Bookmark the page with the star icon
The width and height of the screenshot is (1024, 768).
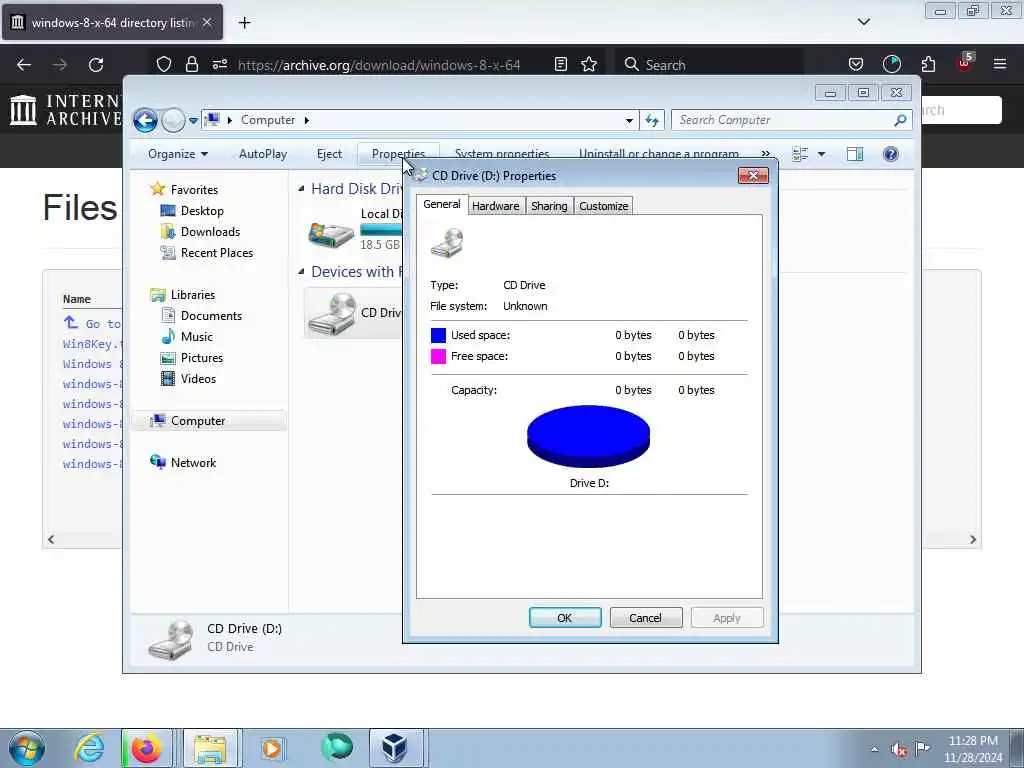pos(589,64)
